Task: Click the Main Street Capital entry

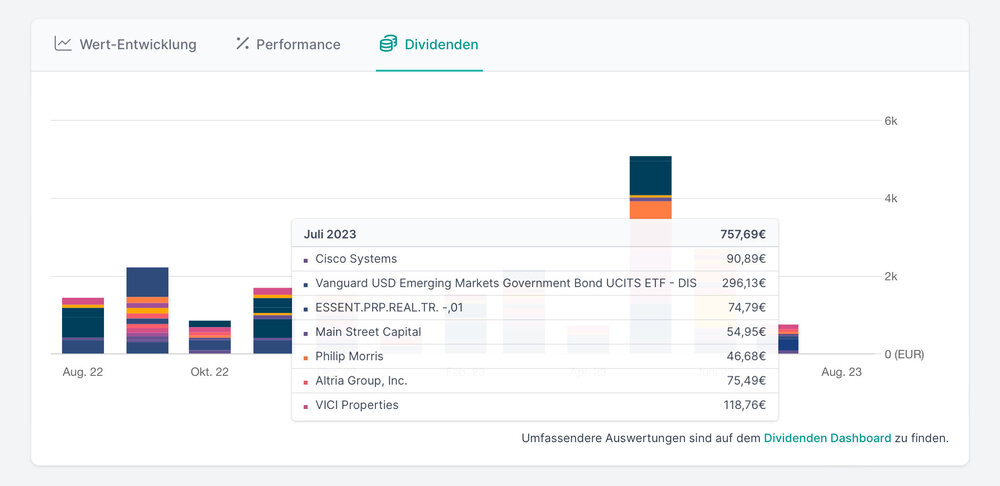Action: point(368,332)
